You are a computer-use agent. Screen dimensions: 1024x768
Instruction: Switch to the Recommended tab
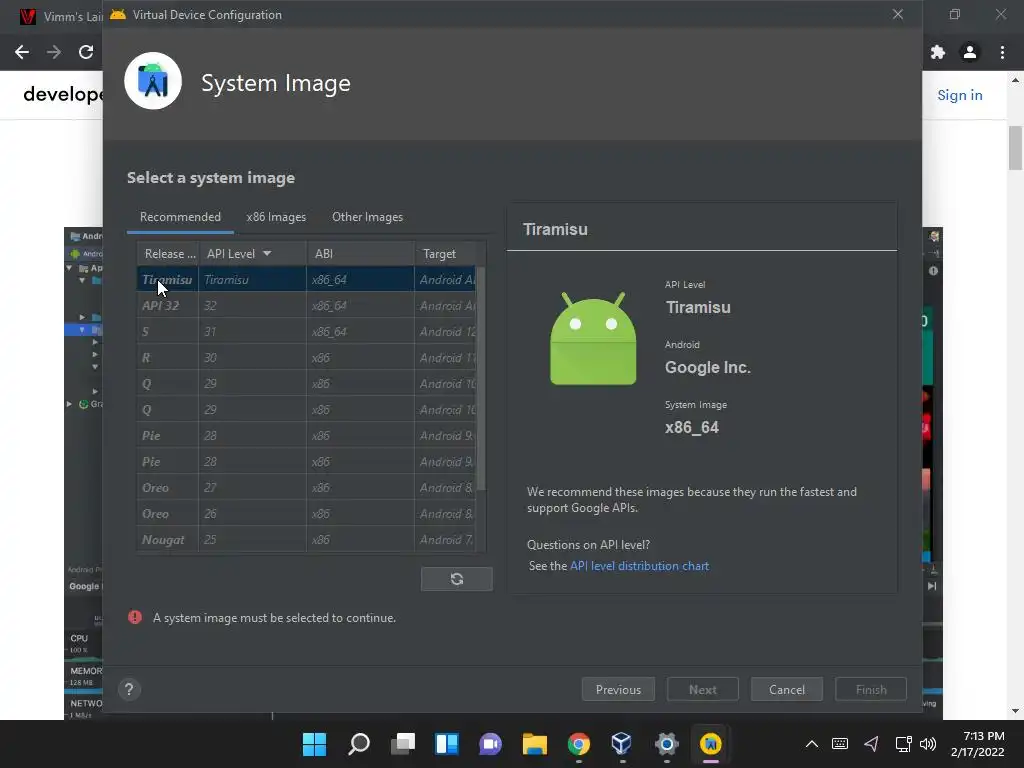180,217
